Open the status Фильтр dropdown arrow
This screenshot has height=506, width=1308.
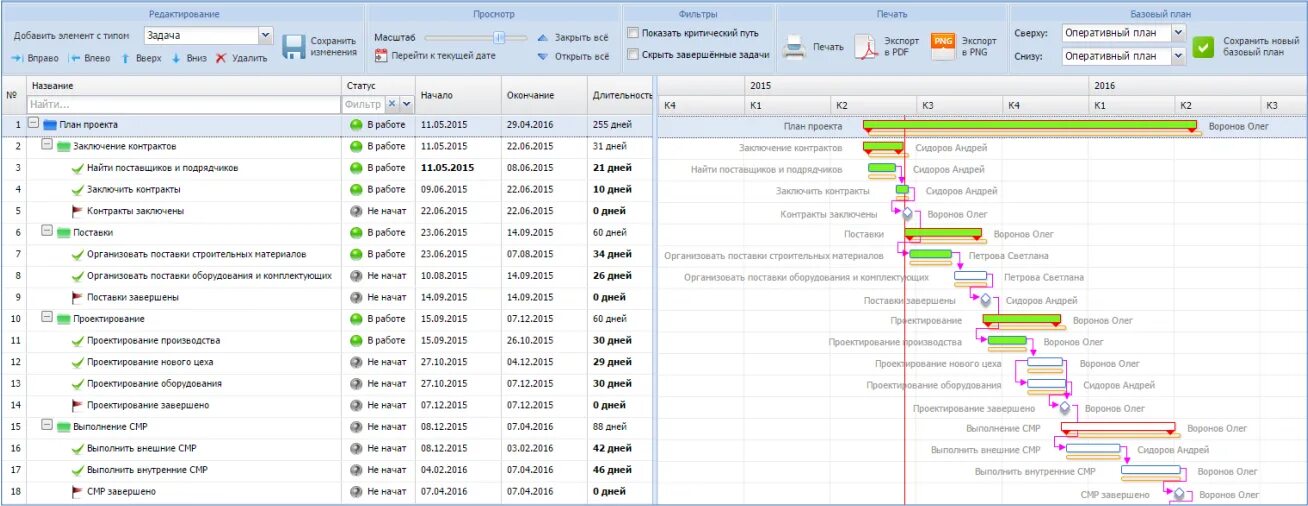(x=406, y=104)
